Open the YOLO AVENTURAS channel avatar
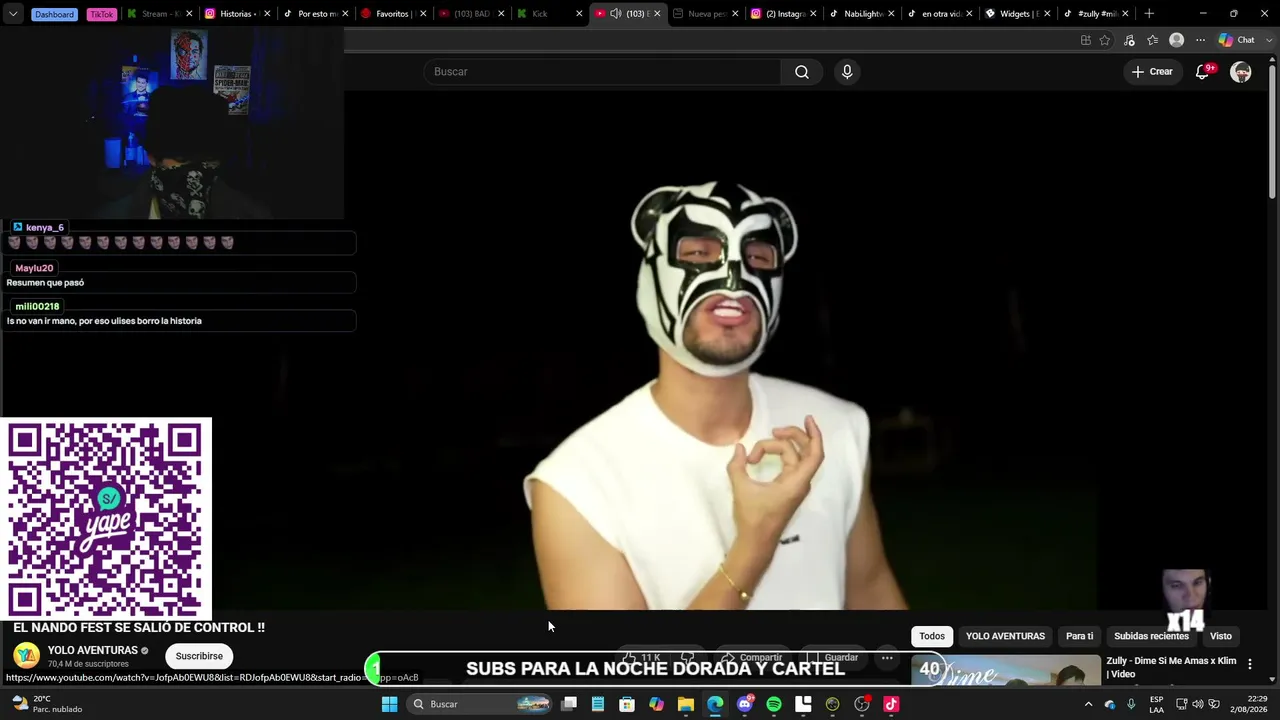 click(27, 656)
